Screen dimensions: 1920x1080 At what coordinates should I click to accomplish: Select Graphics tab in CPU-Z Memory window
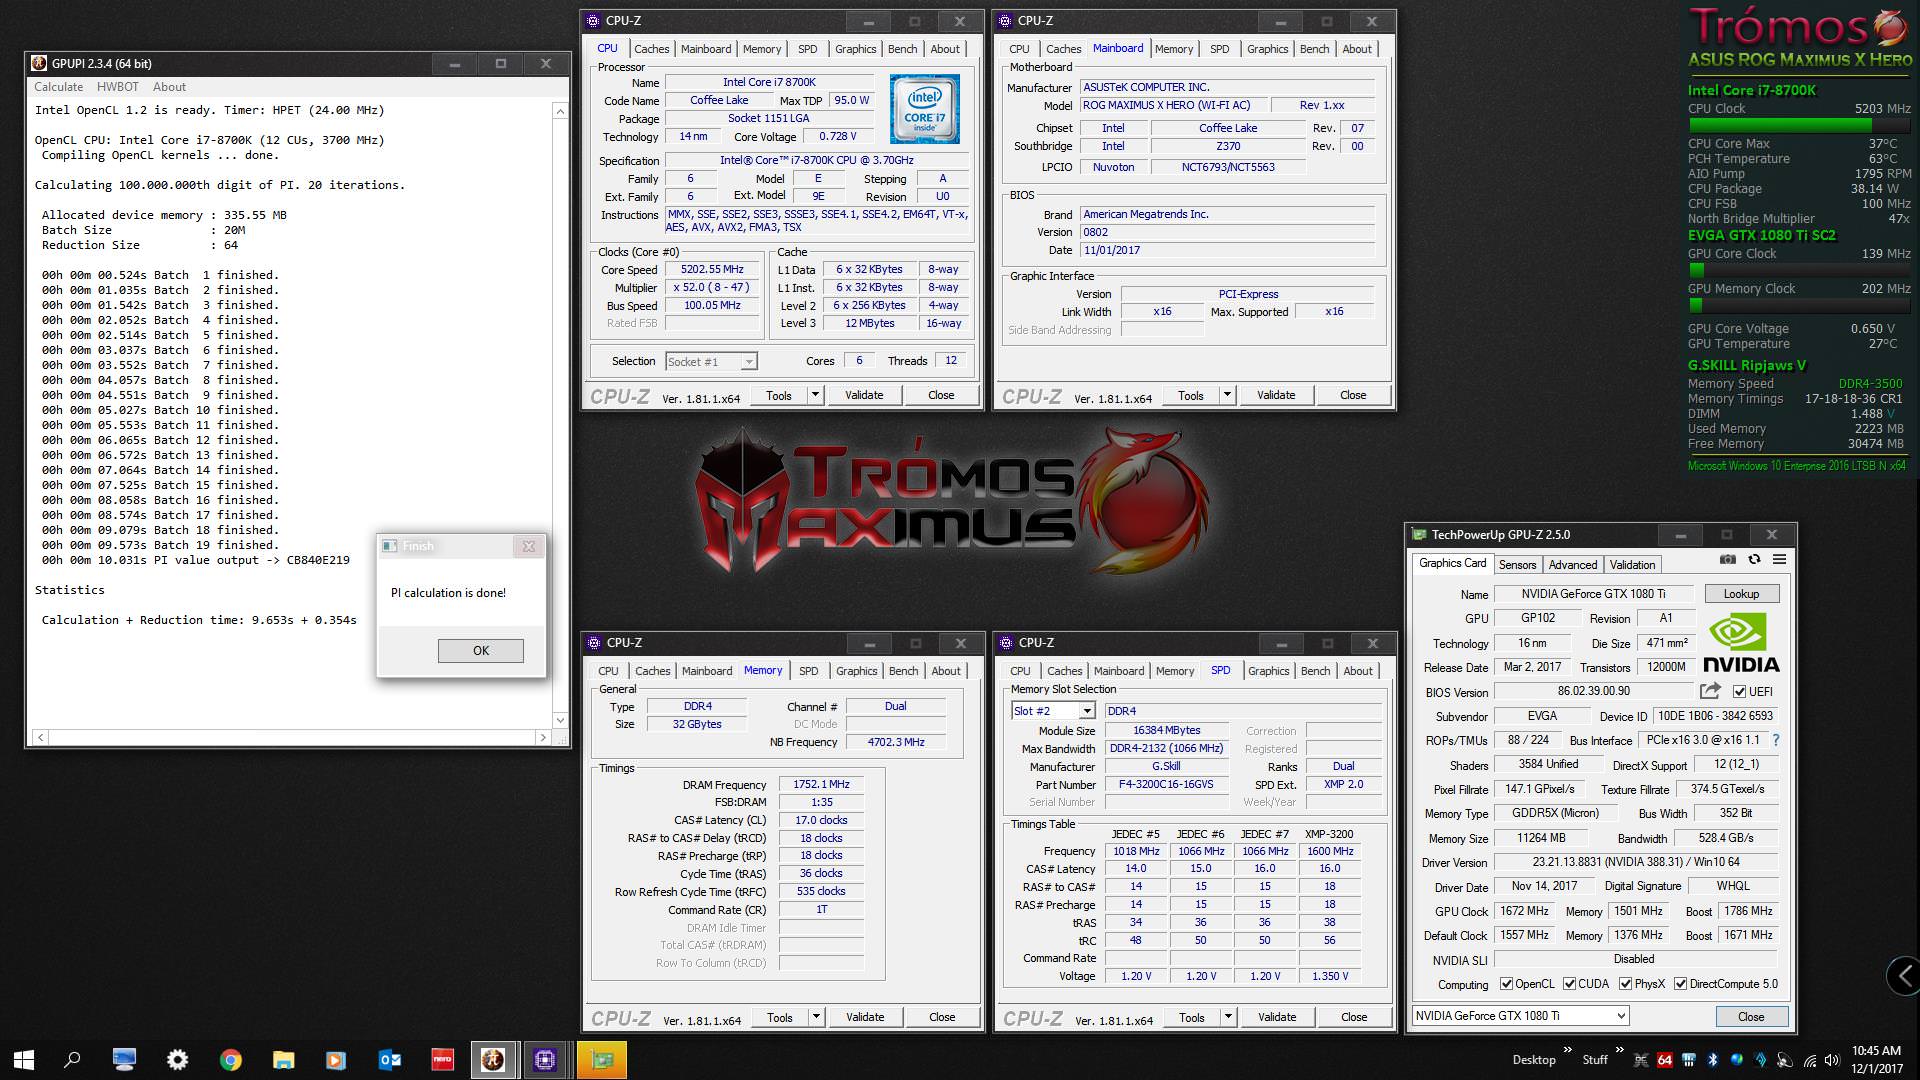click(857, 671)
